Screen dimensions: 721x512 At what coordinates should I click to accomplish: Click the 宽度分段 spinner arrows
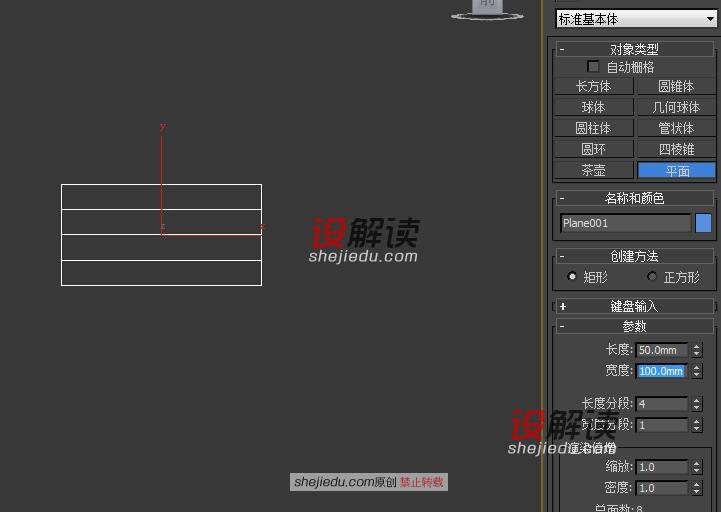click(x=697, y=425)
